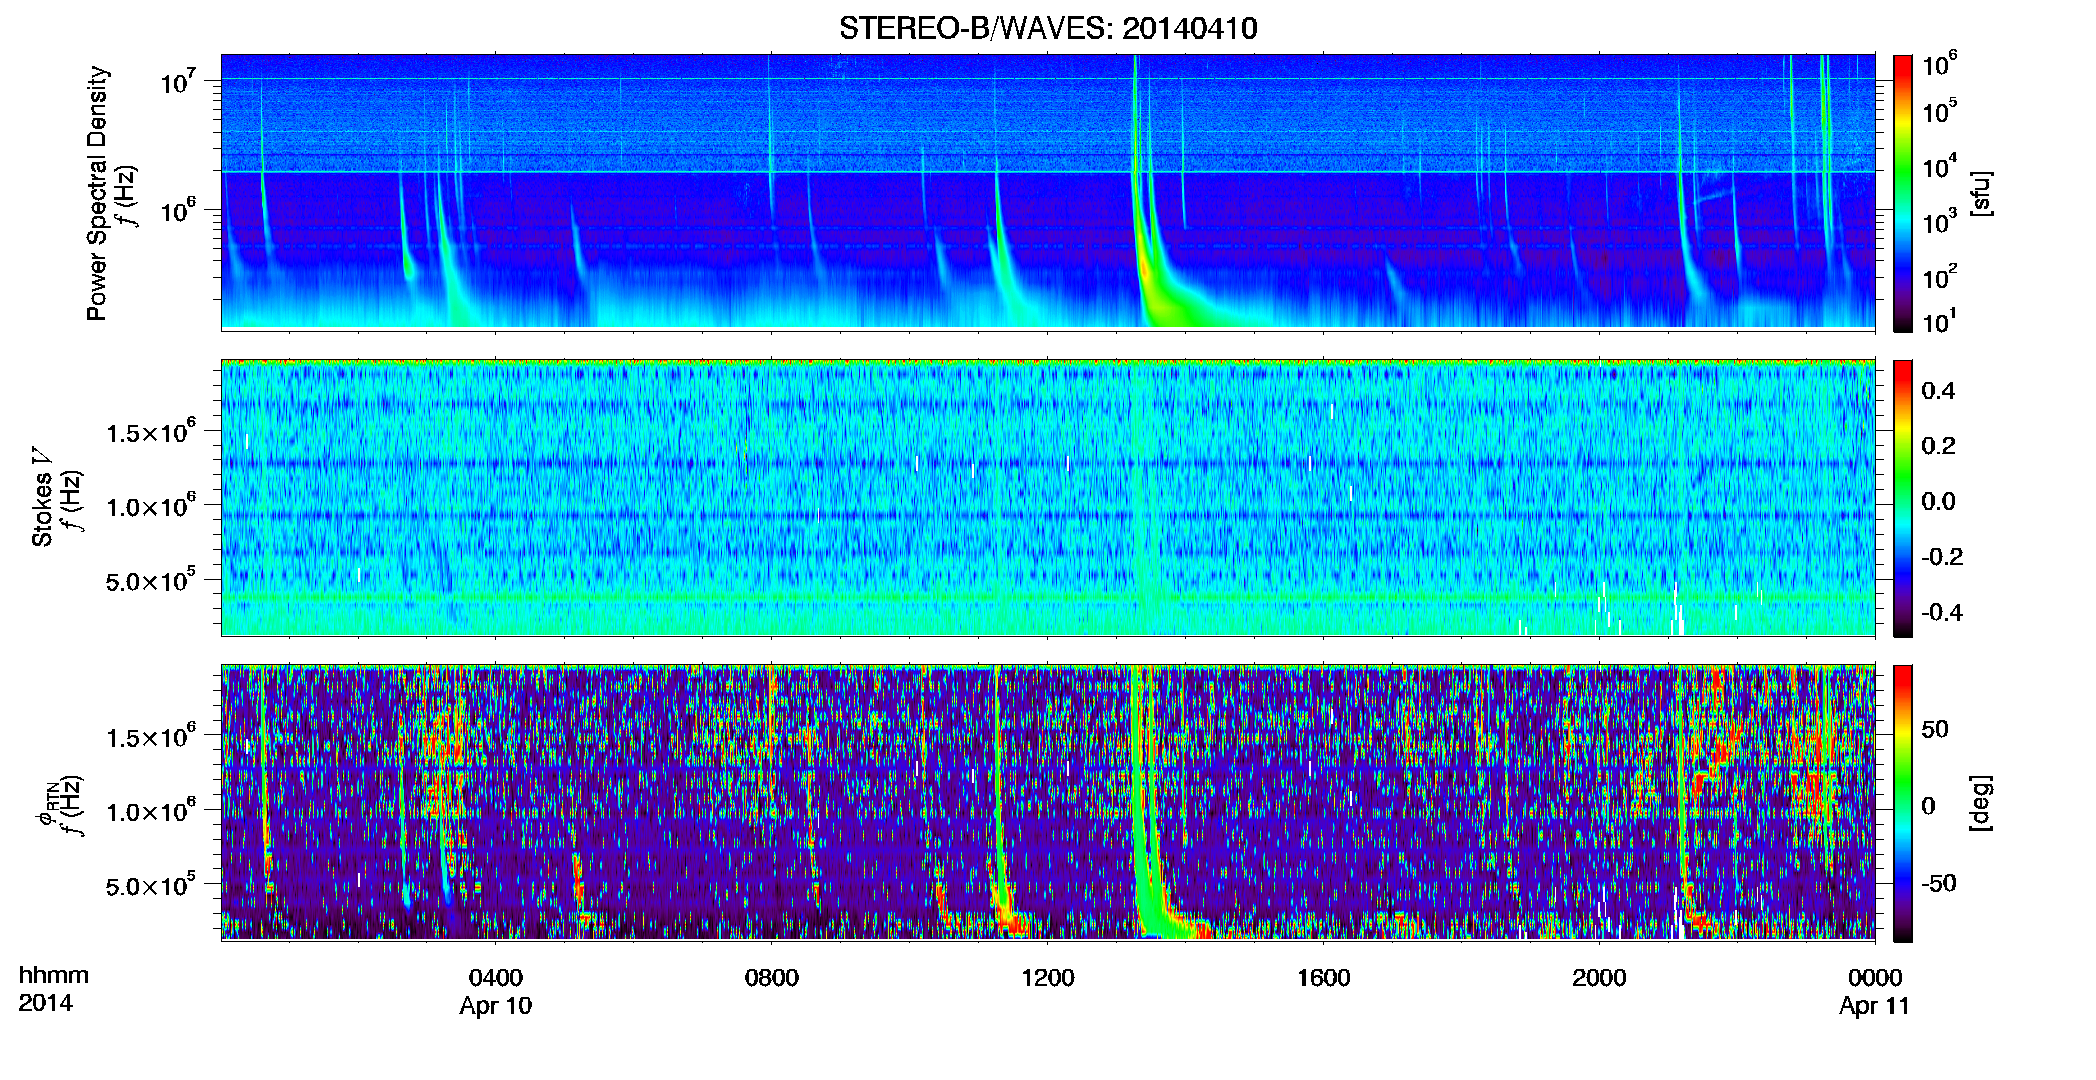This screenshot has height=1080, width=2096.
Task: Click the [sfu] unit label
Action: (1981, 193)
